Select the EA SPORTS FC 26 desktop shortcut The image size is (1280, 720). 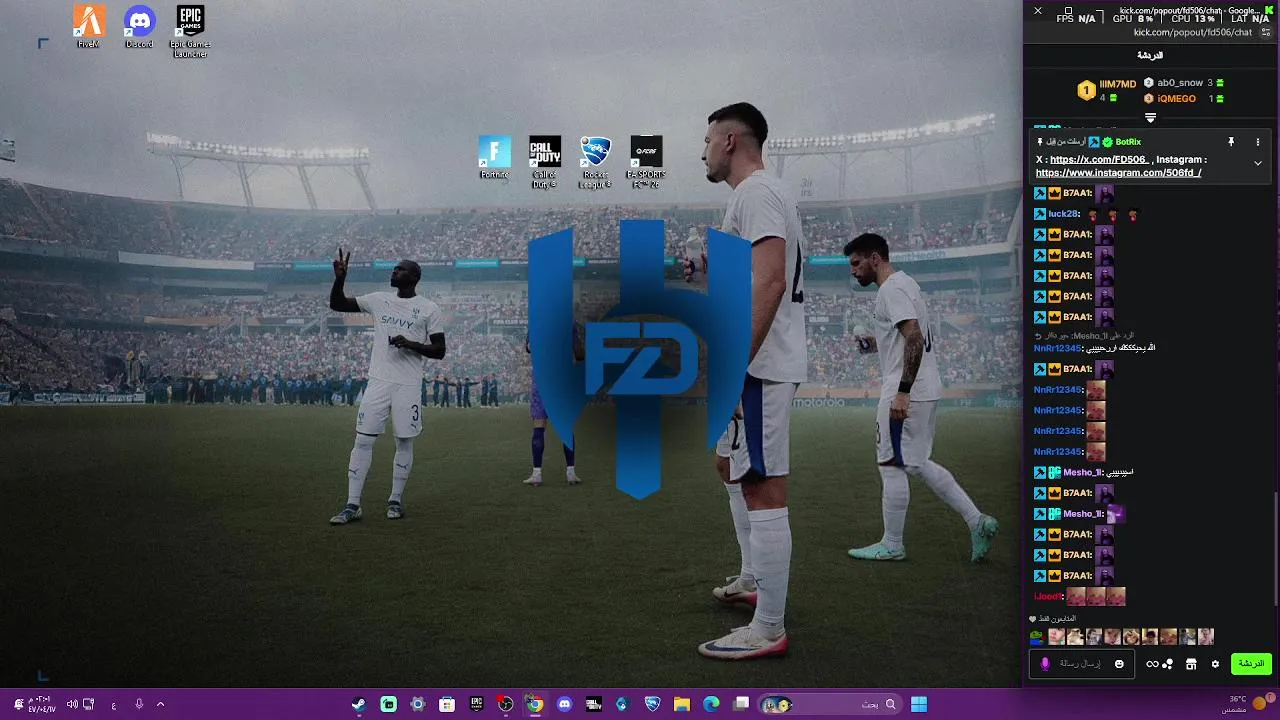pyautogui.click(x=646, y=162)
